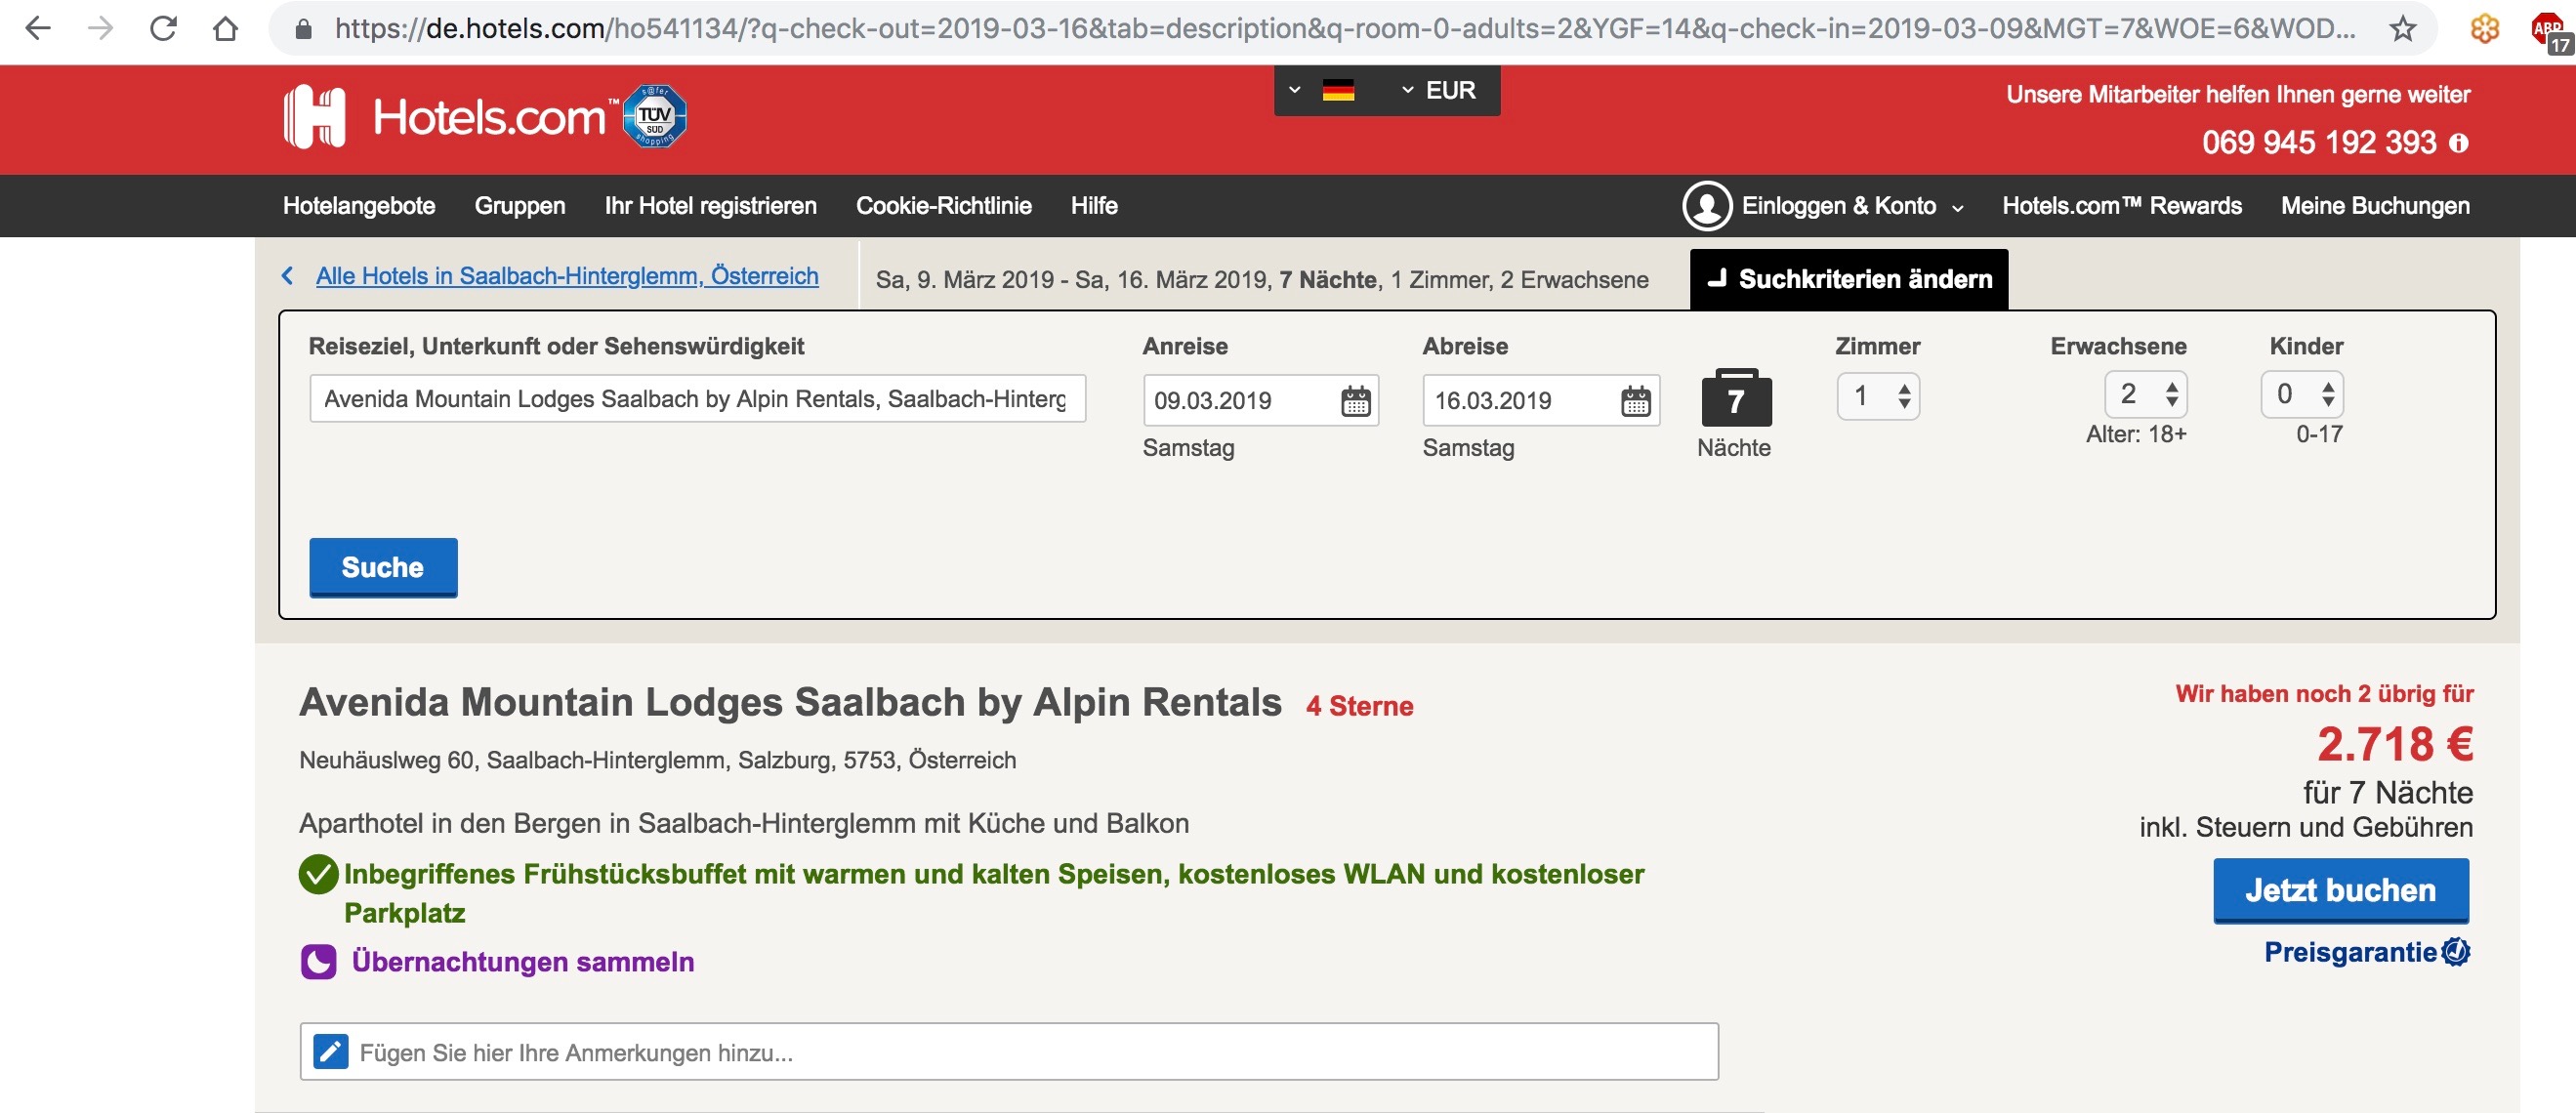
Task: Click the phone number info icon
Action: 2459,143
